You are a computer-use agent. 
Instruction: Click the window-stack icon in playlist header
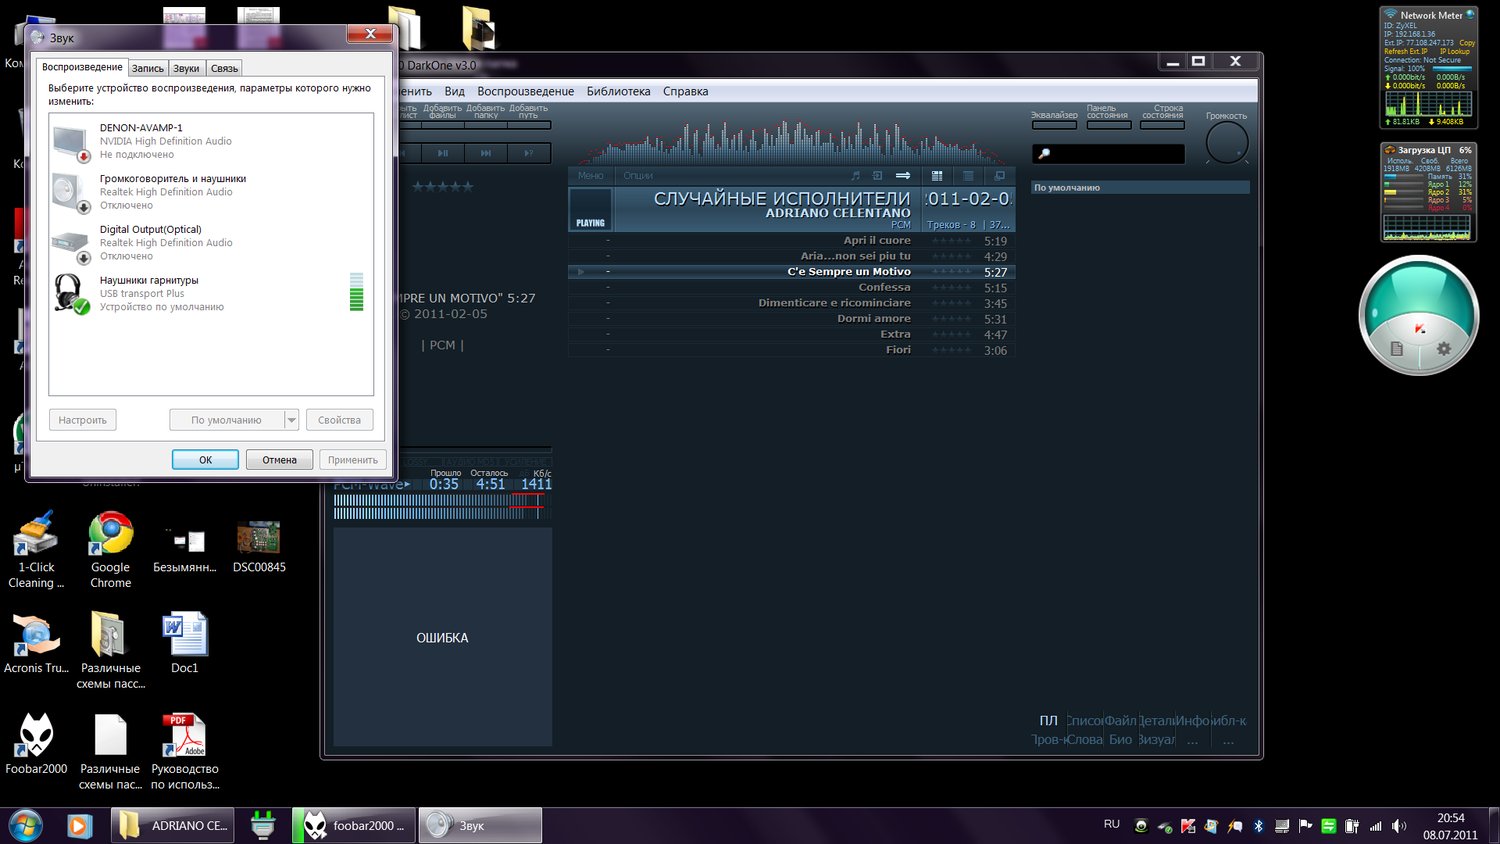coord(999,175)
